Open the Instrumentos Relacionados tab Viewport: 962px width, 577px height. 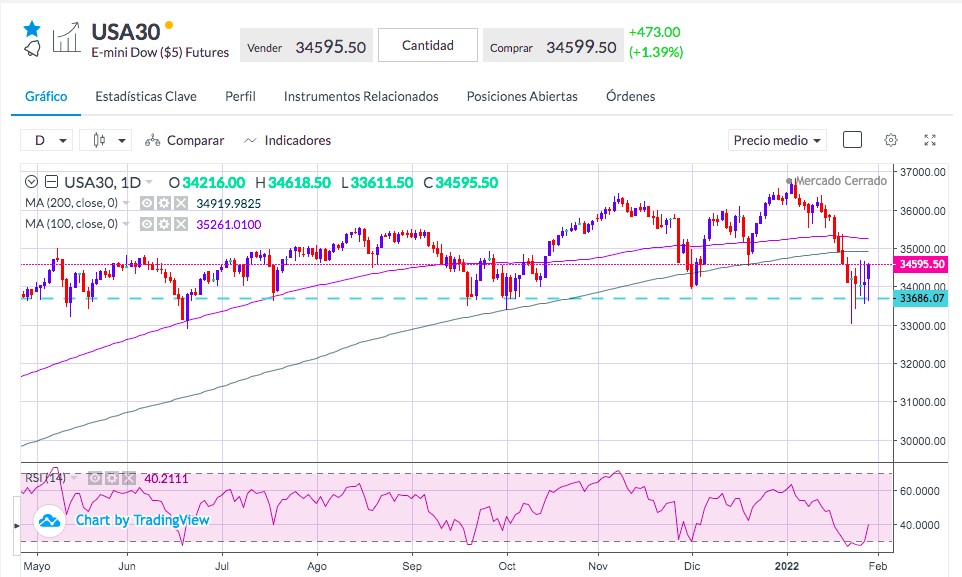click(361, 96)
